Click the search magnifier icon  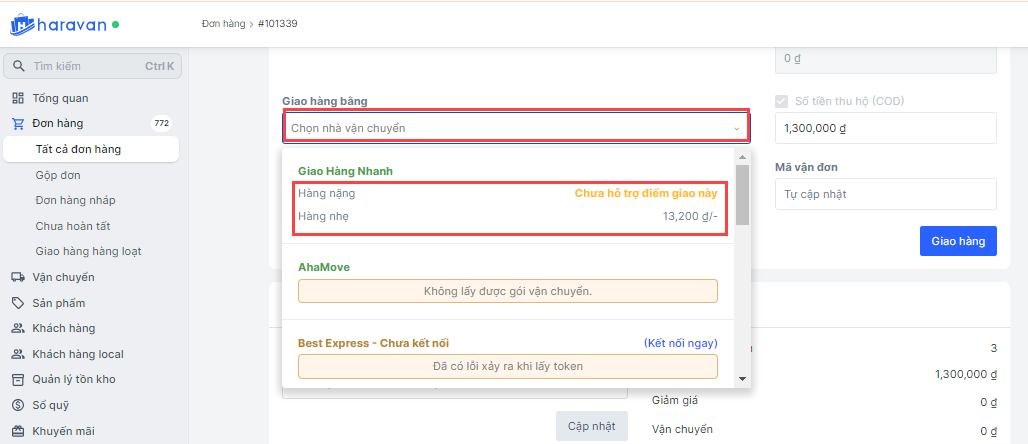(x=18, y=66)
